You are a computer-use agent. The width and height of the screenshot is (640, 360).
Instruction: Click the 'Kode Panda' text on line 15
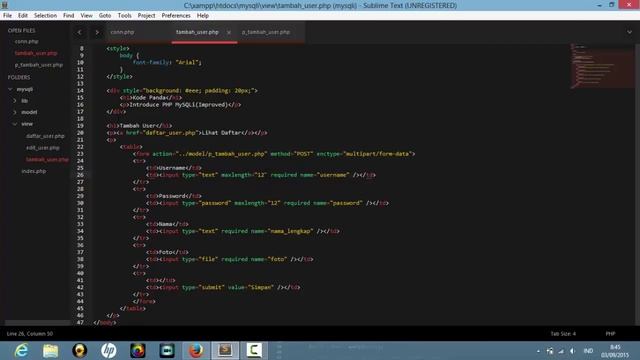point(149,98)
